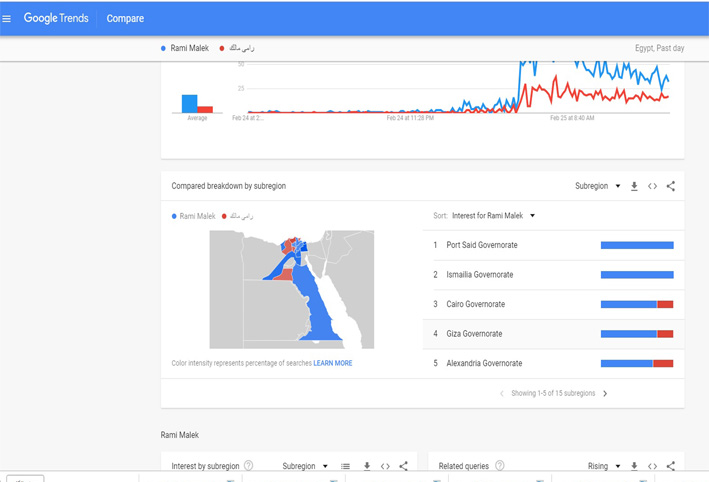Image resolution: width=709 pixels, height=482 pixels.
Task: Click the Egypt subregion map
Action: (x=292, y=289)
